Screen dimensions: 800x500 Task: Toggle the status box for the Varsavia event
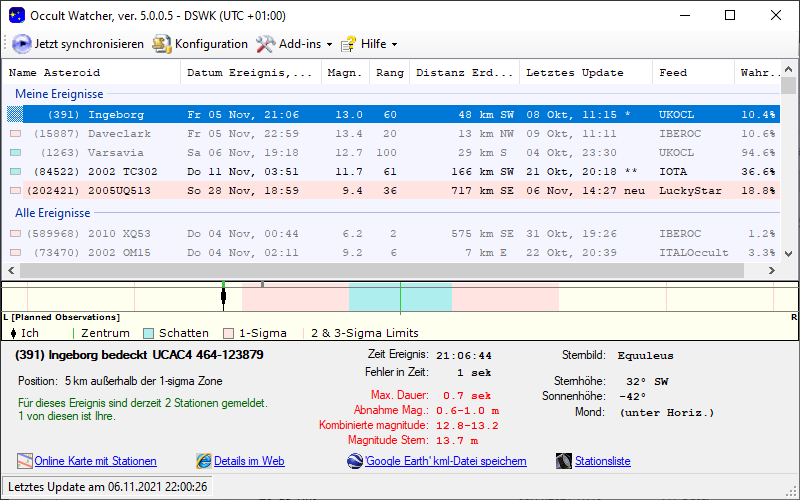(x=15, y=153)
